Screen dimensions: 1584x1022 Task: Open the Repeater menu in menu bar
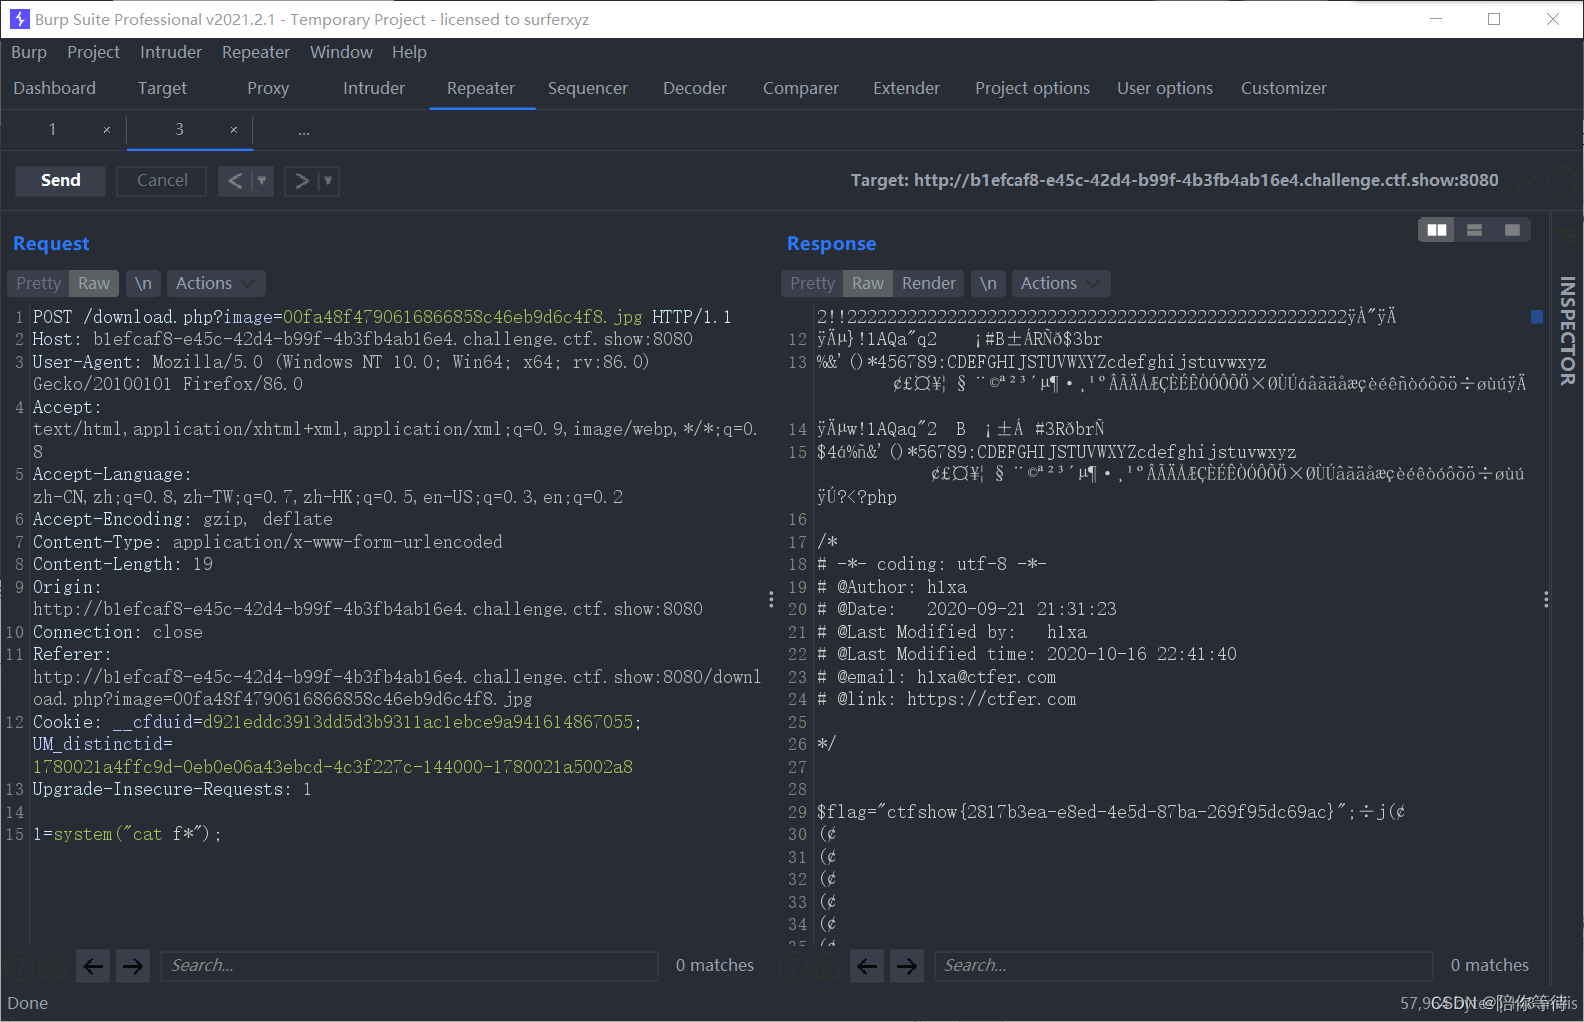click(256, 52)
